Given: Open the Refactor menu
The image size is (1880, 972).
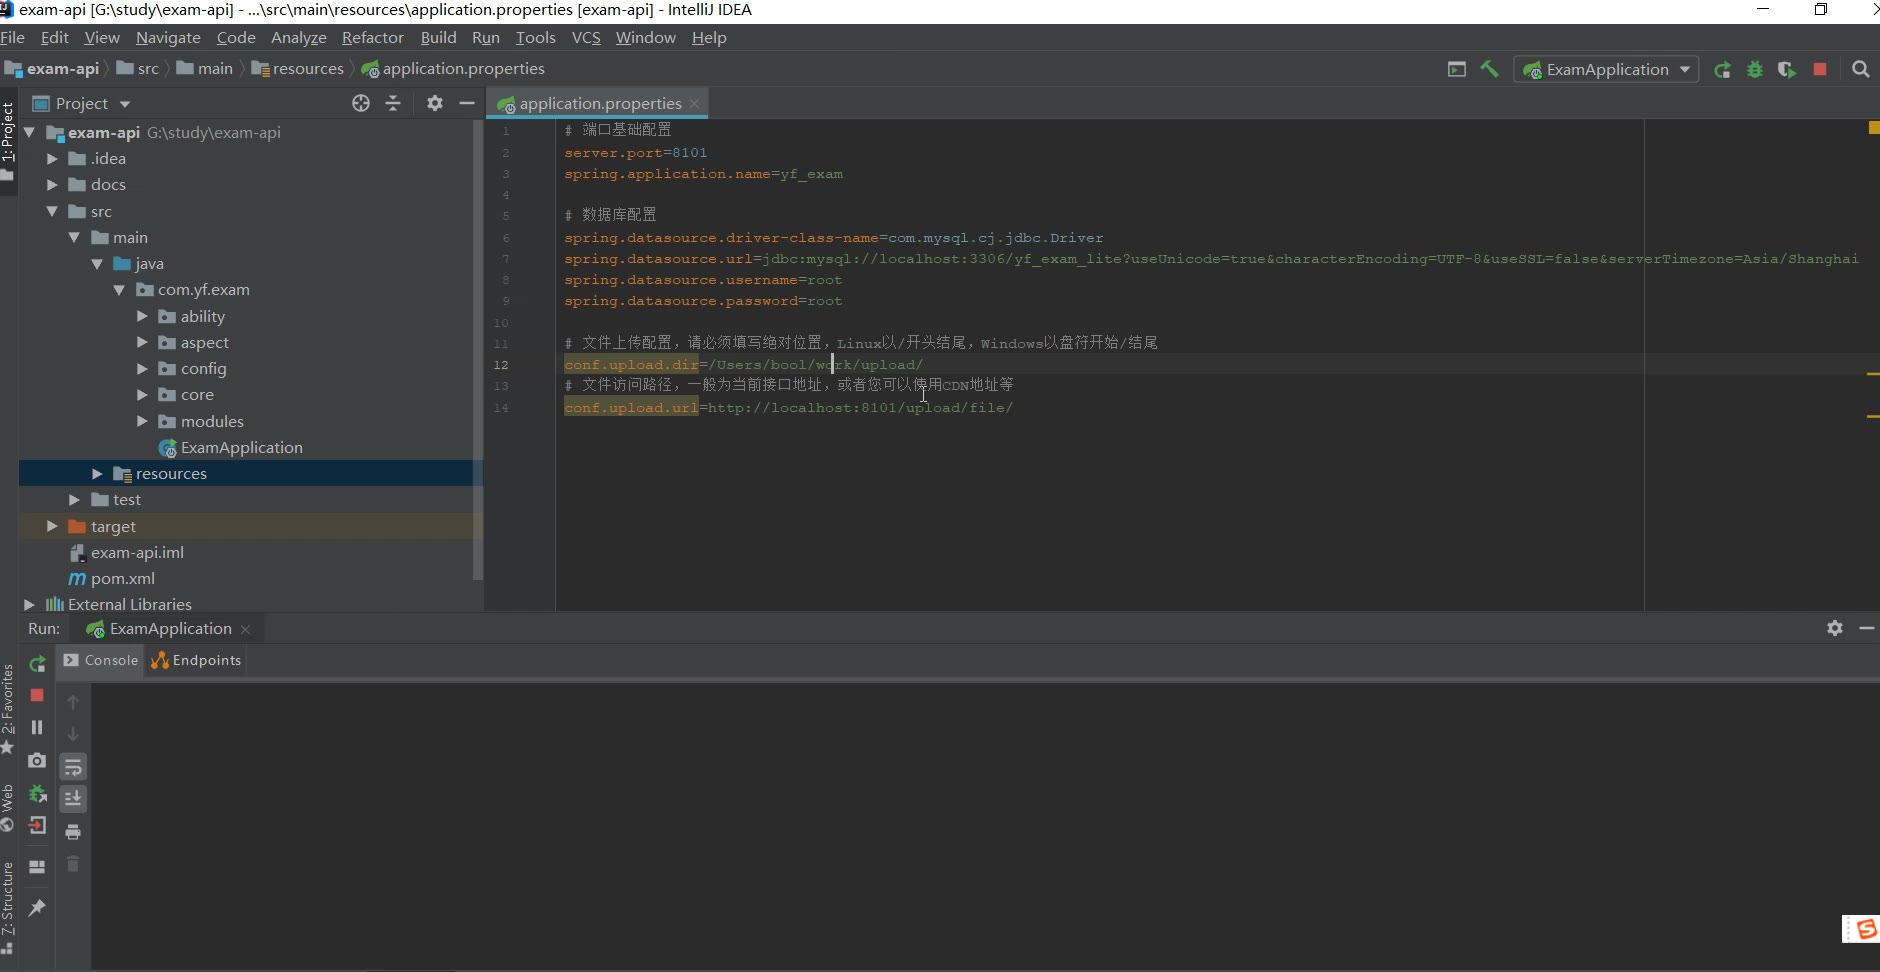Looking at the screenshot, I should [372, 38].
